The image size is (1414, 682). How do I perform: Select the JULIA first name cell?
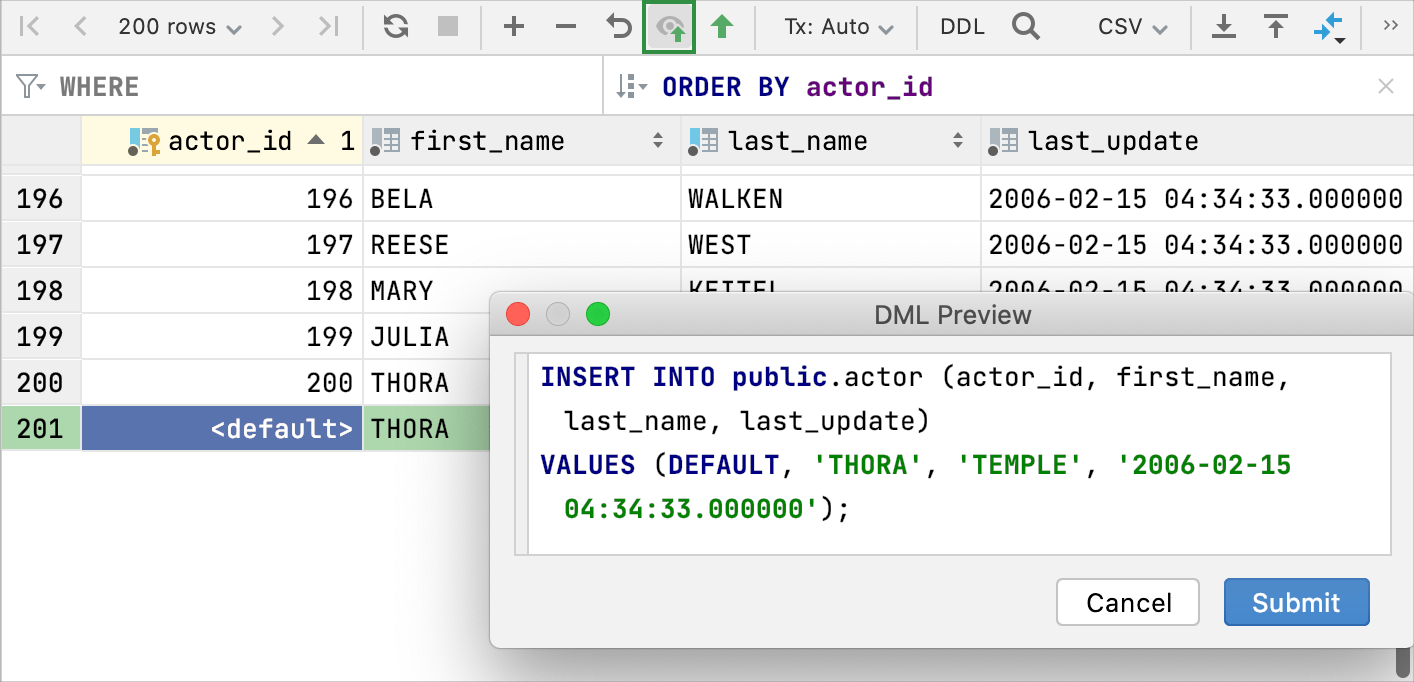point(427,337)
